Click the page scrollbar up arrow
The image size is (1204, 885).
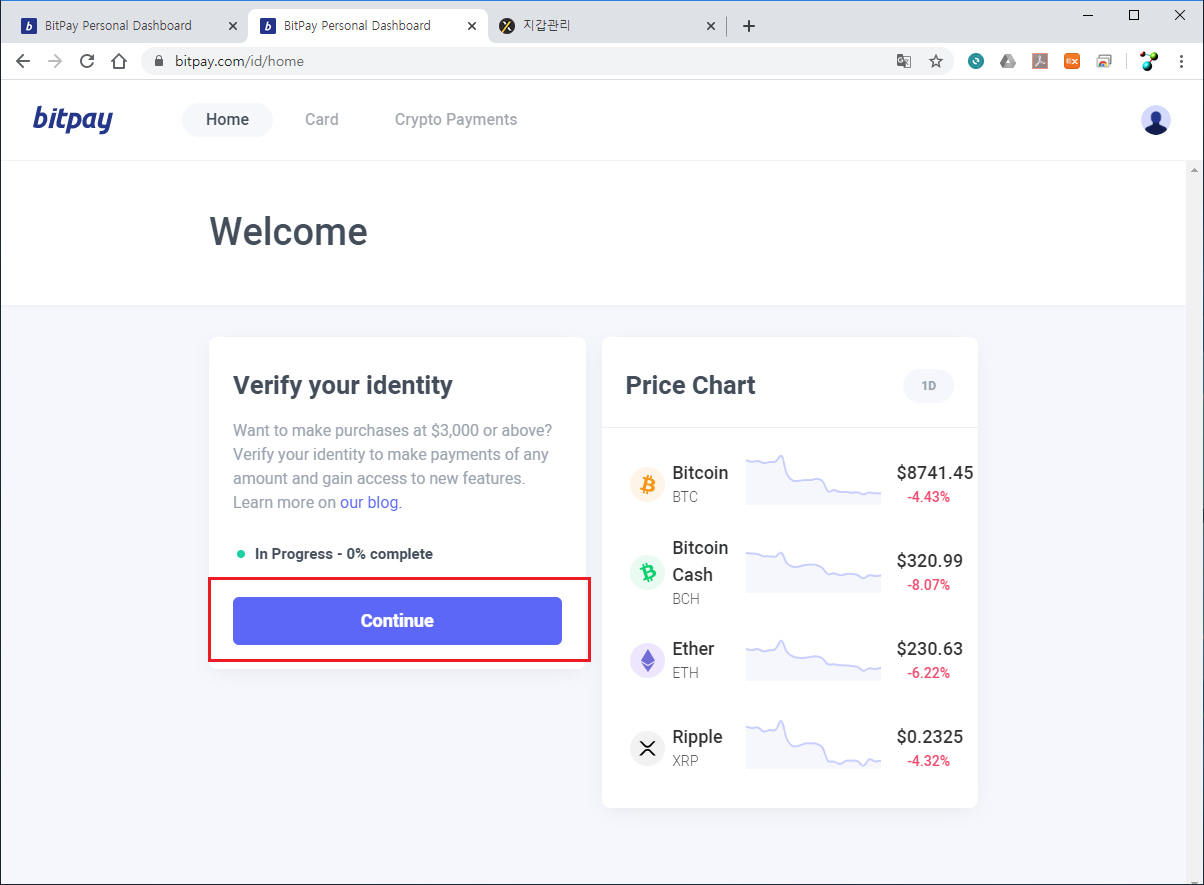tap(1194, 171)
